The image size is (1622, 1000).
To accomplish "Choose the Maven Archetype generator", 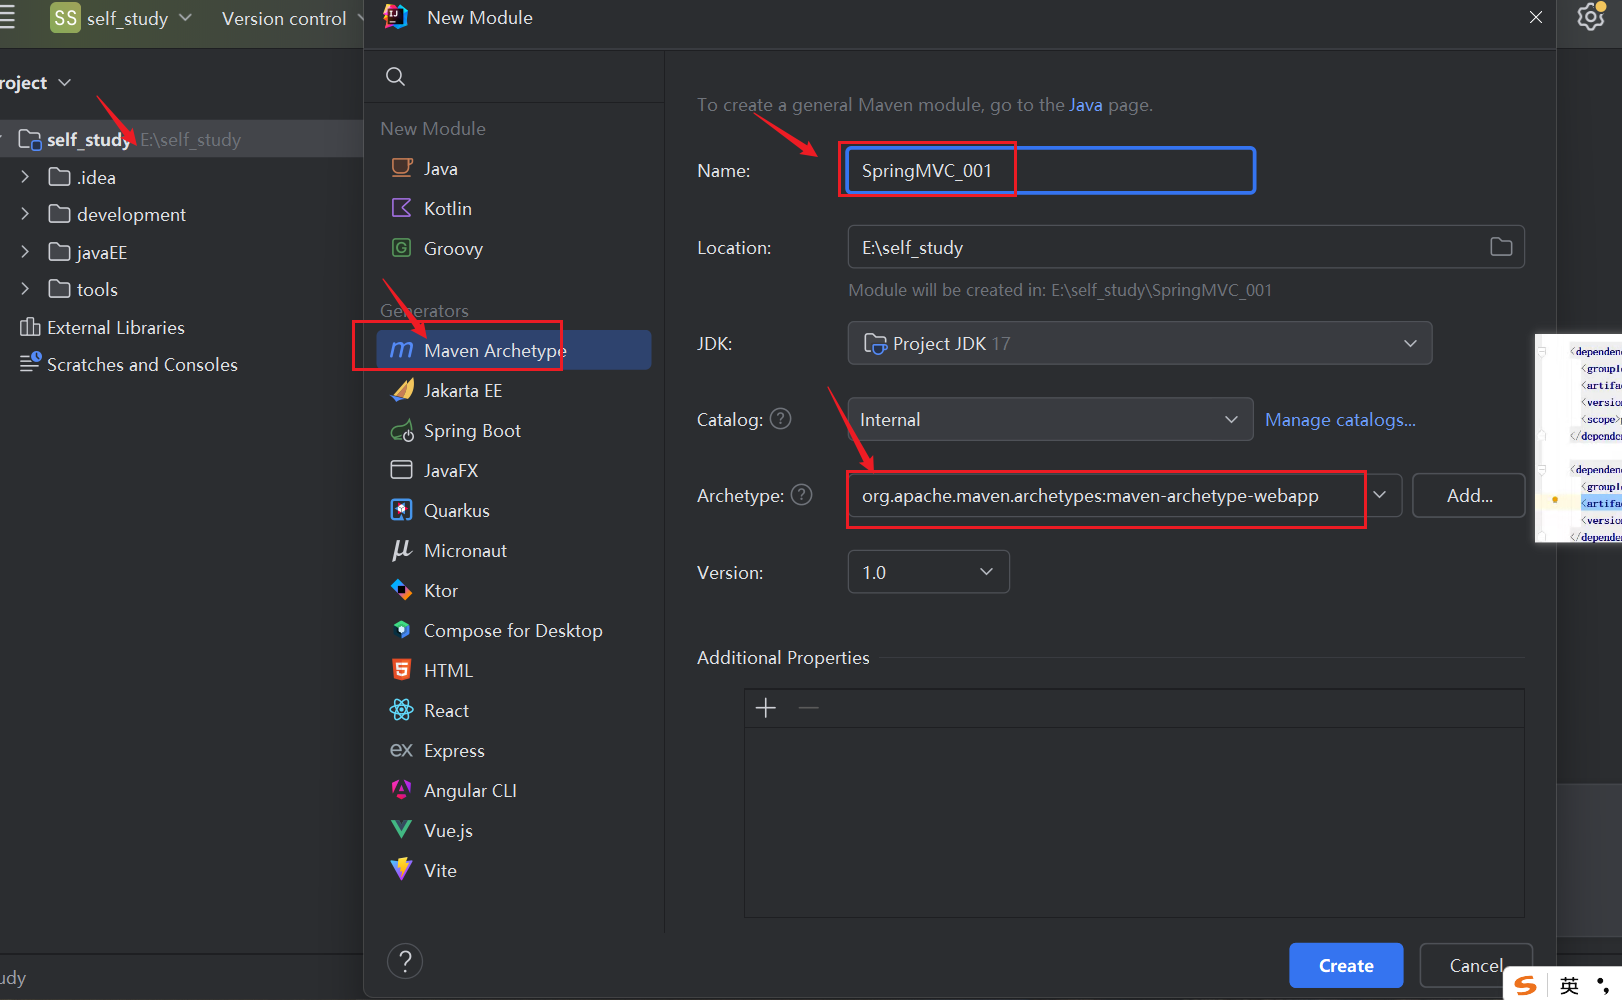I will pyautogui.click(x=513, y=350).
